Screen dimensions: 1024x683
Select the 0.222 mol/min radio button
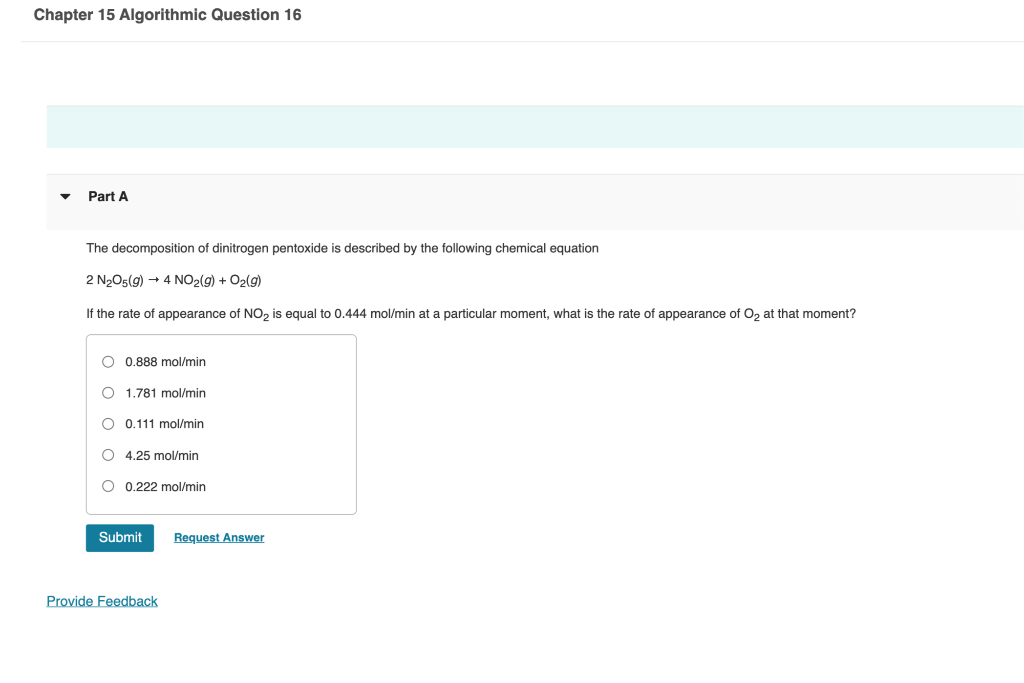107,486
